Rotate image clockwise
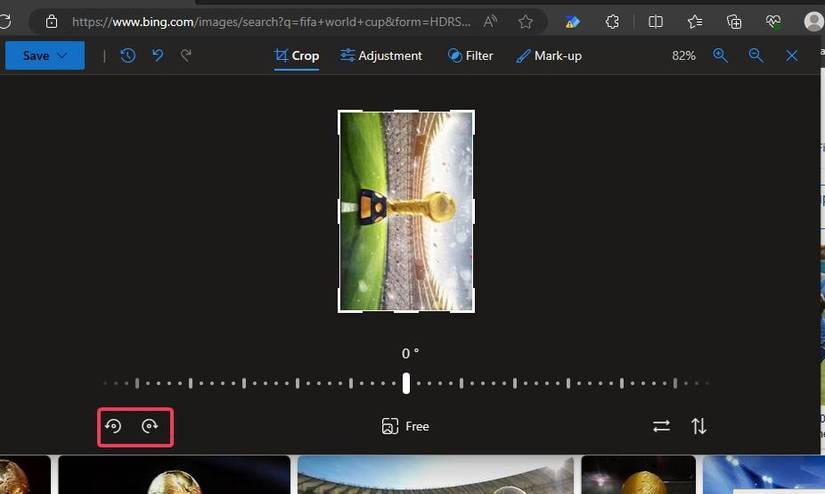Image resolution: width=825 pixels, height=494 pixels. [x=150, y=426]
